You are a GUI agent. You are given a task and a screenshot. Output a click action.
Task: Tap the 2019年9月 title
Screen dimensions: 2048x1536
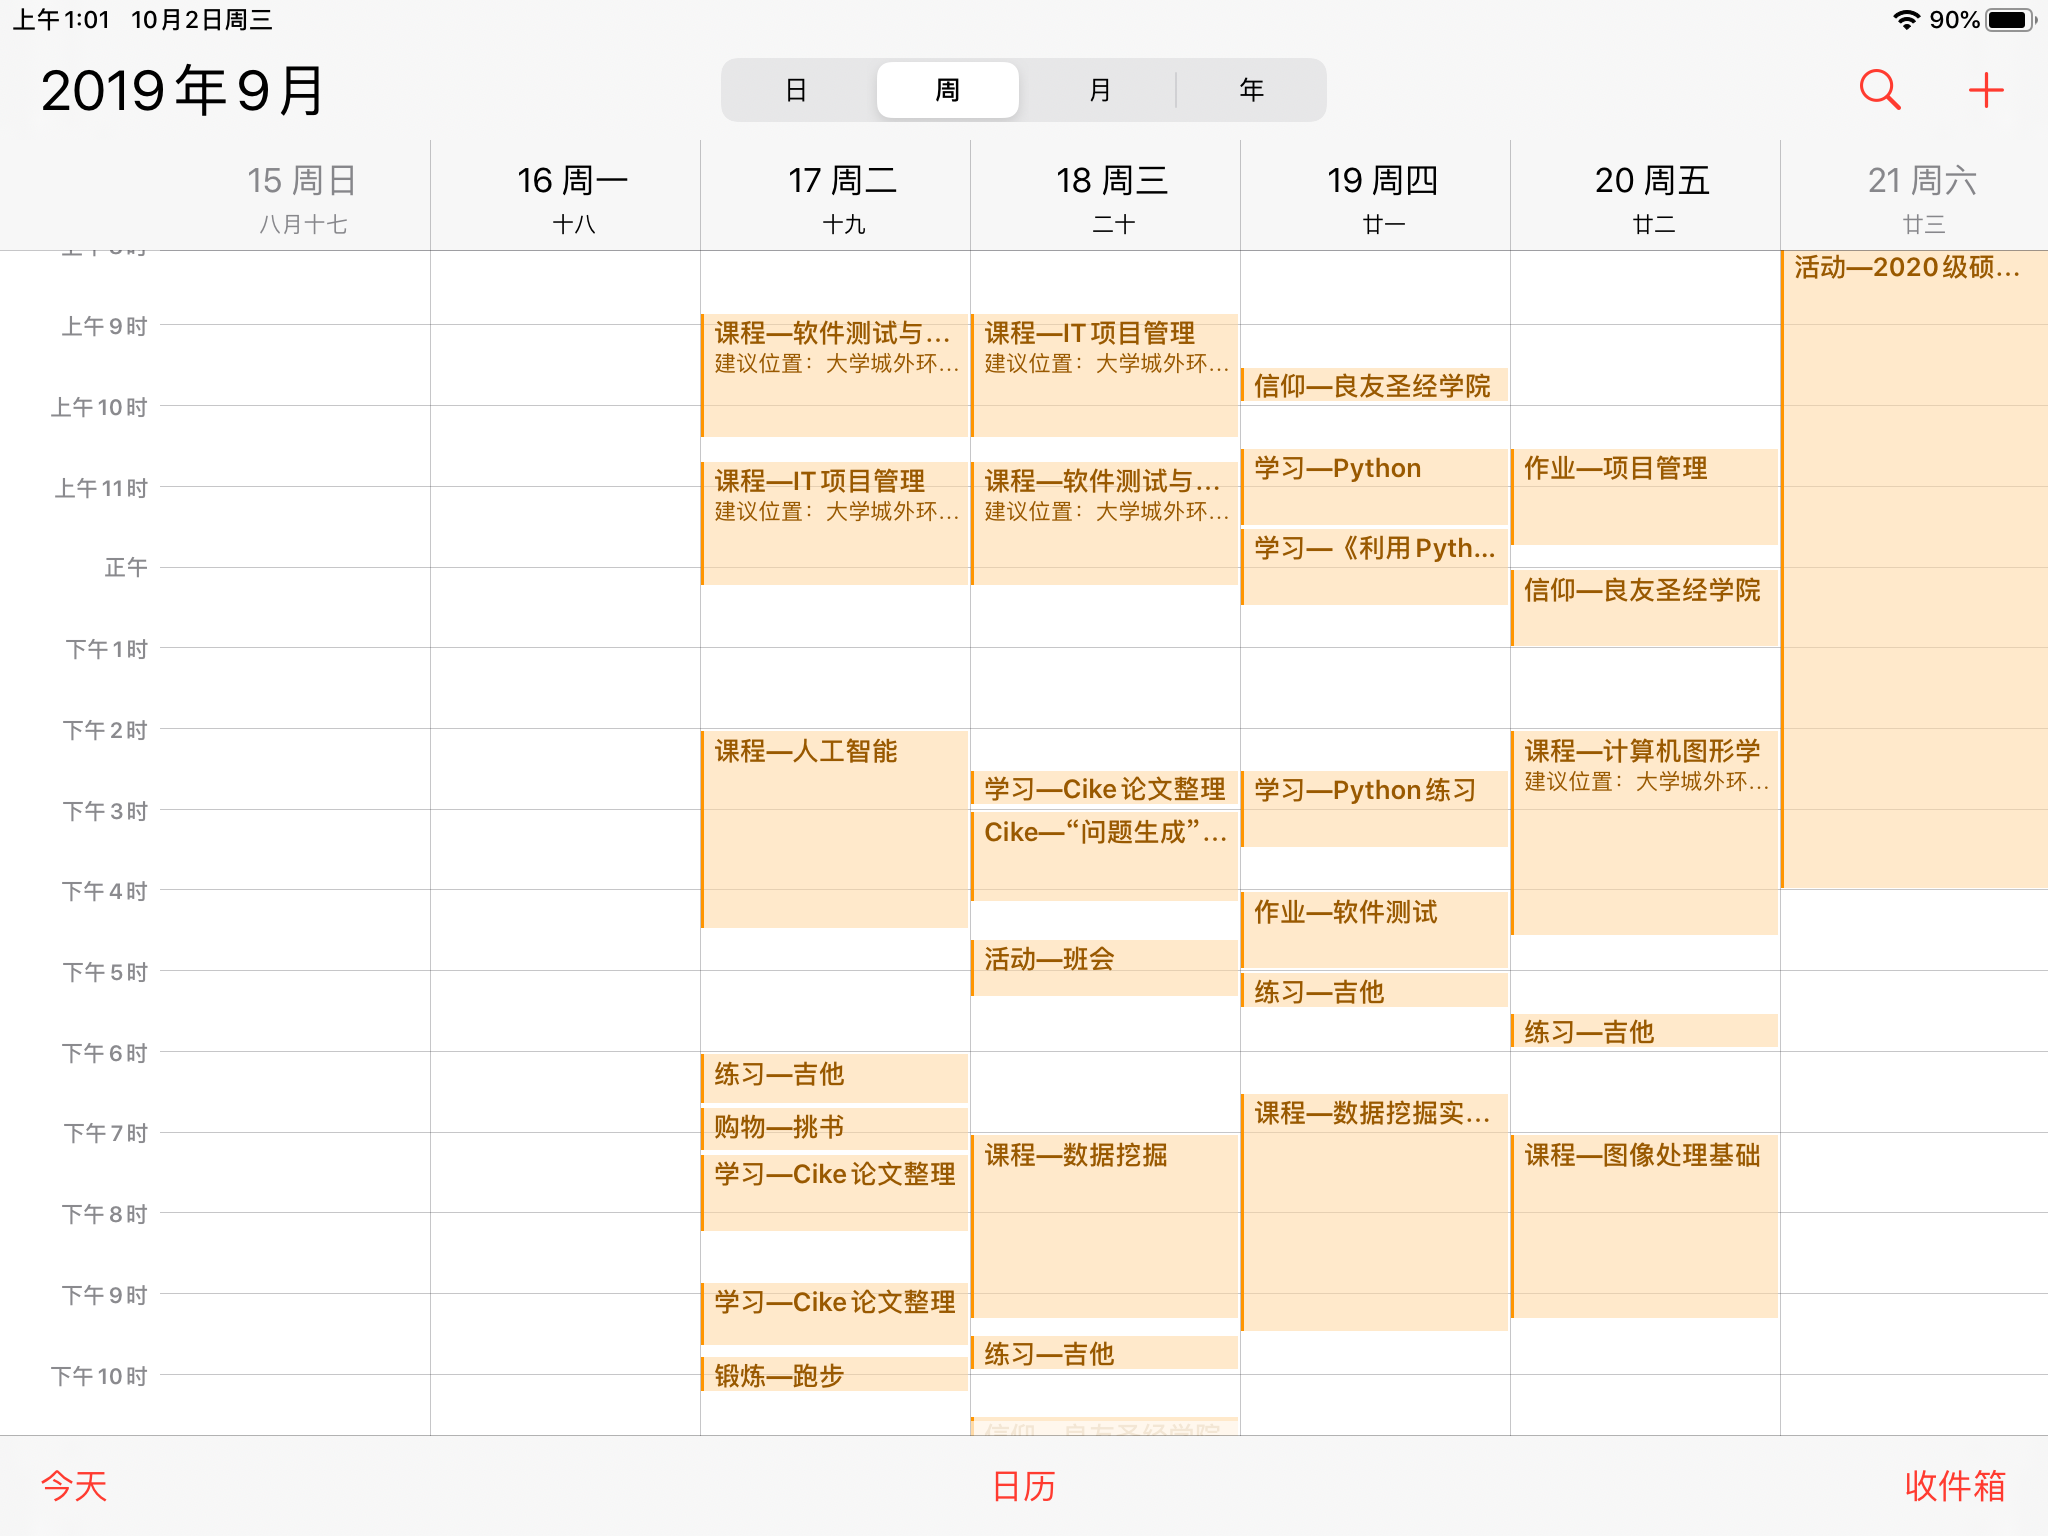[x=182, y=90]
